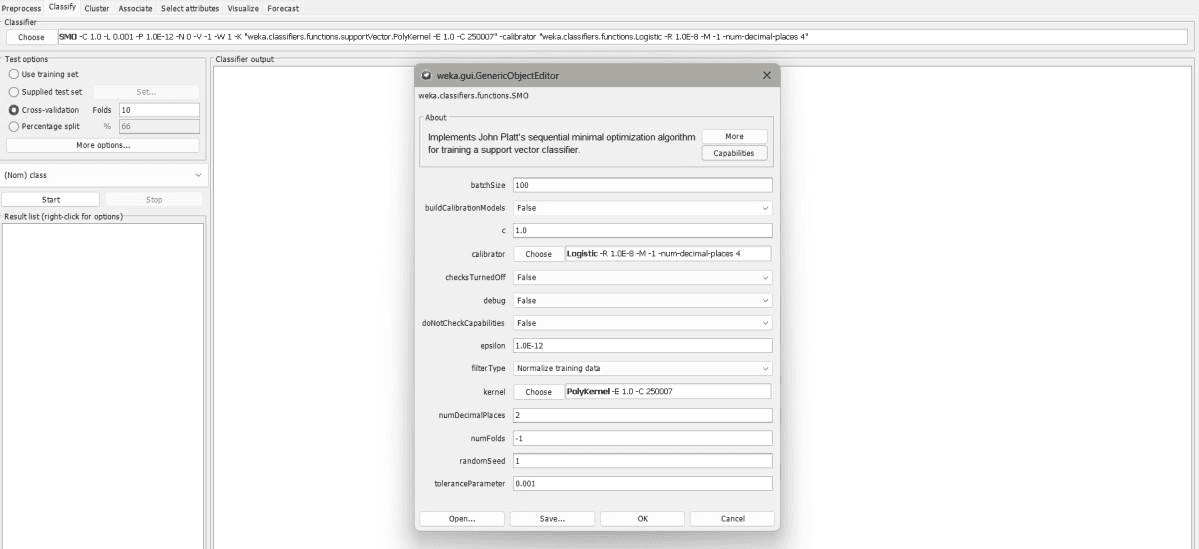Click the Capabilities button
Viewport: 1199px width, 549px height.
point(734,153)
